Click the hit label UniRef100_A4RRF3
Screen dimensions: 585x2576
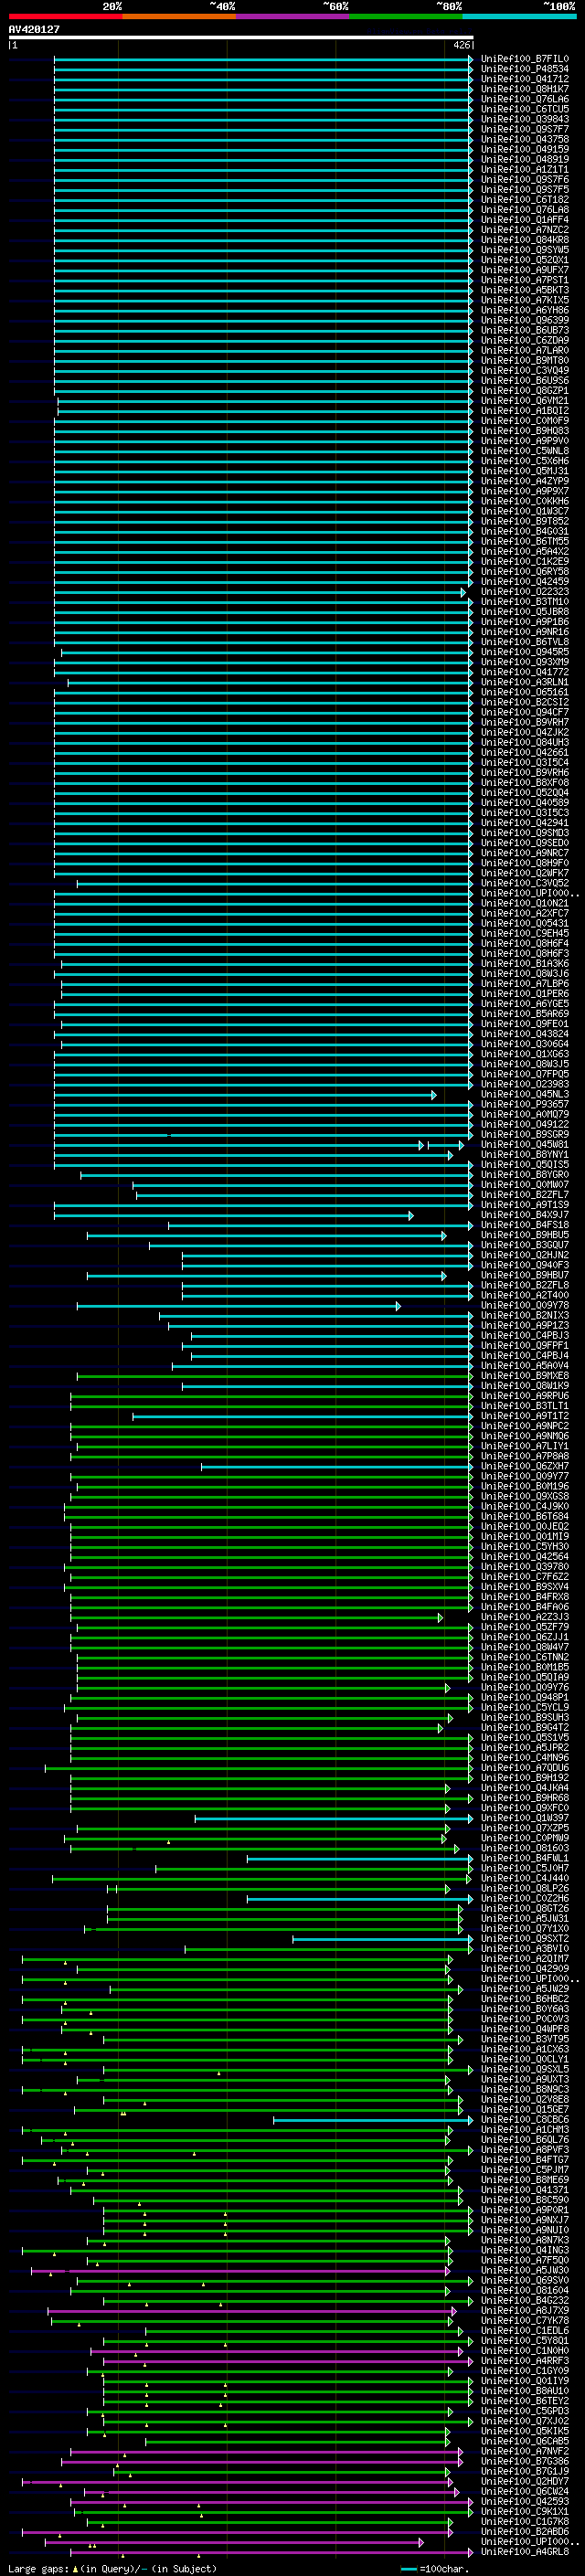tap(525, 2361)
